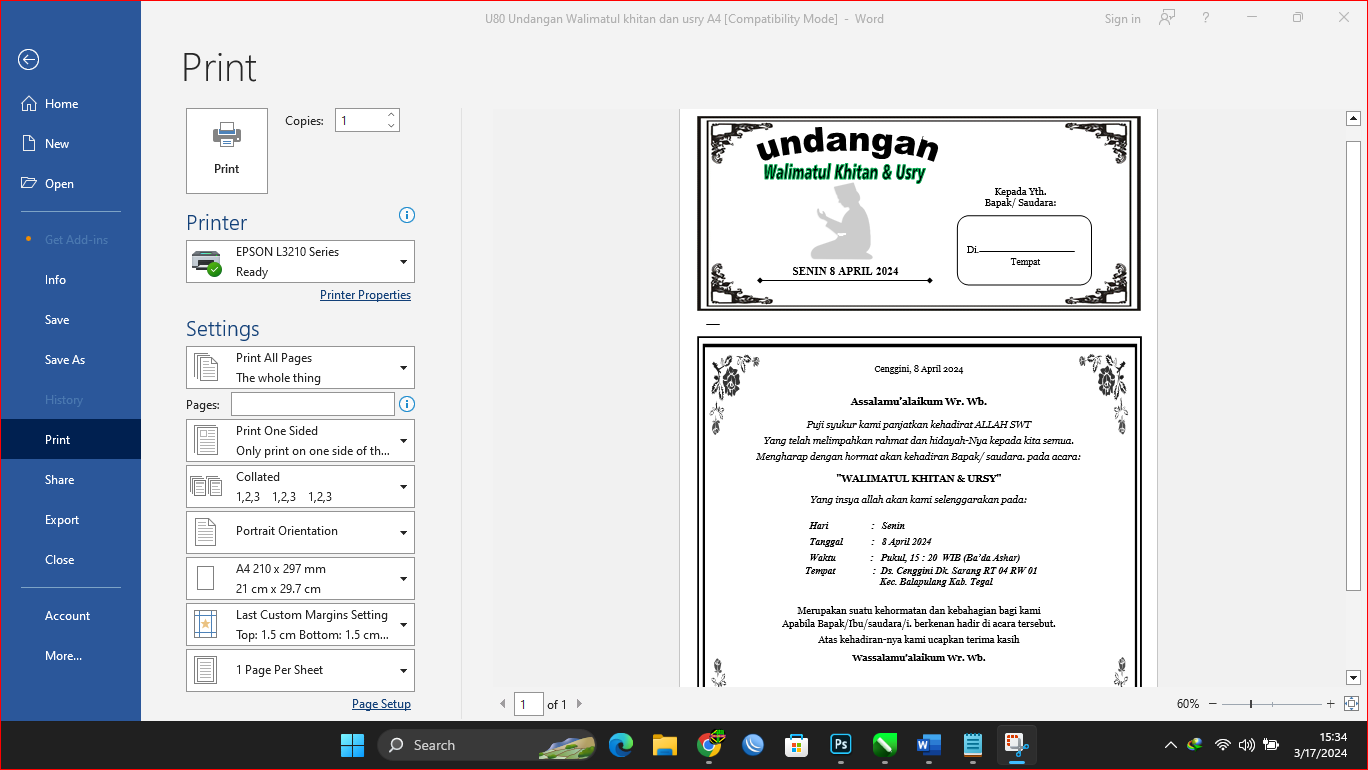Click the big Print button
The image size is (1368, 770).
click(227, 151)
